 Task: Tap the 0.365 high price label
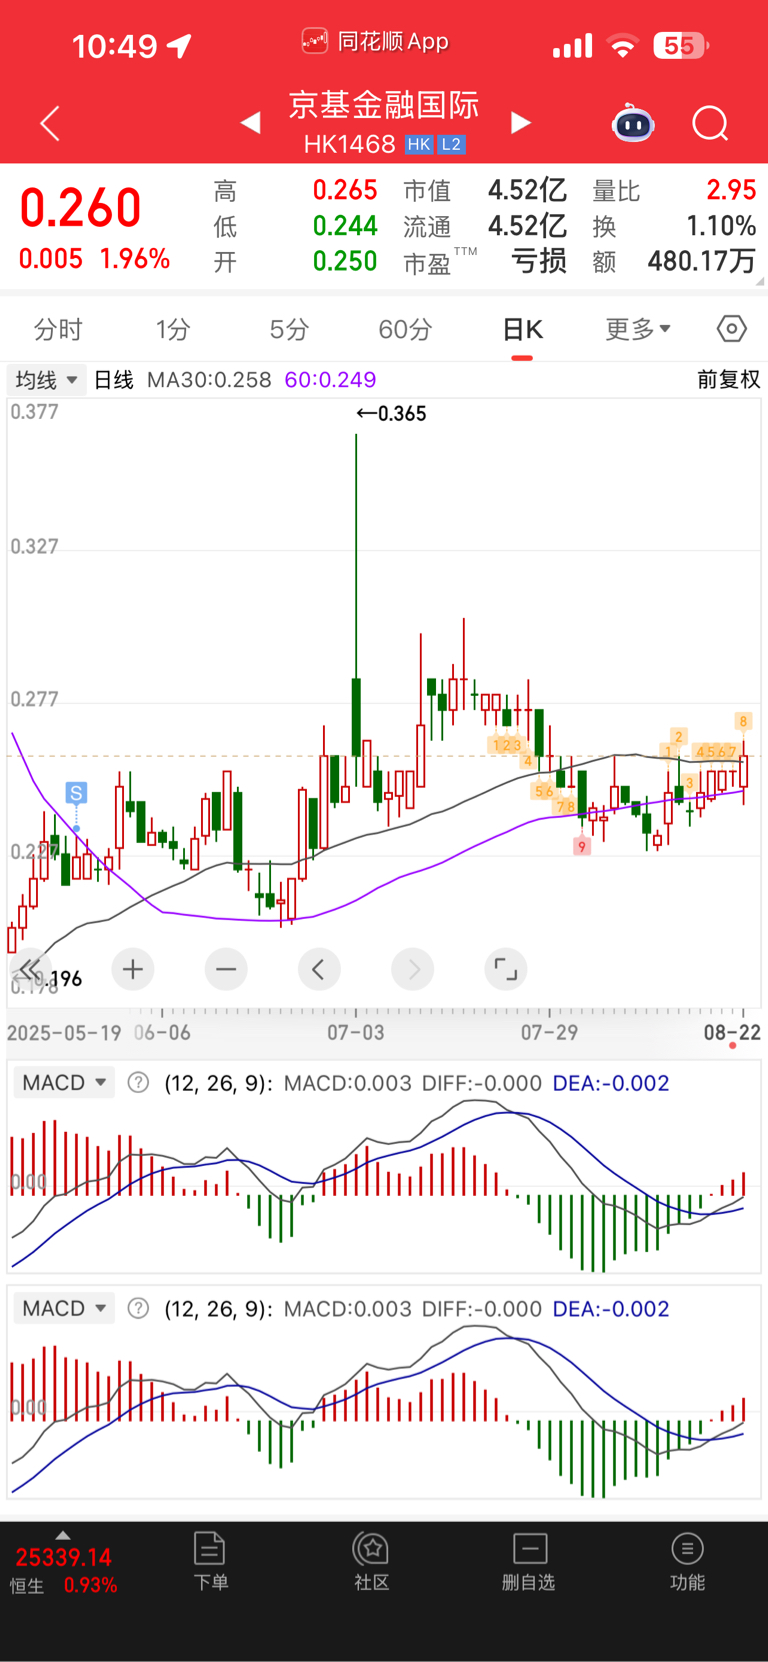tap(392, 414)
